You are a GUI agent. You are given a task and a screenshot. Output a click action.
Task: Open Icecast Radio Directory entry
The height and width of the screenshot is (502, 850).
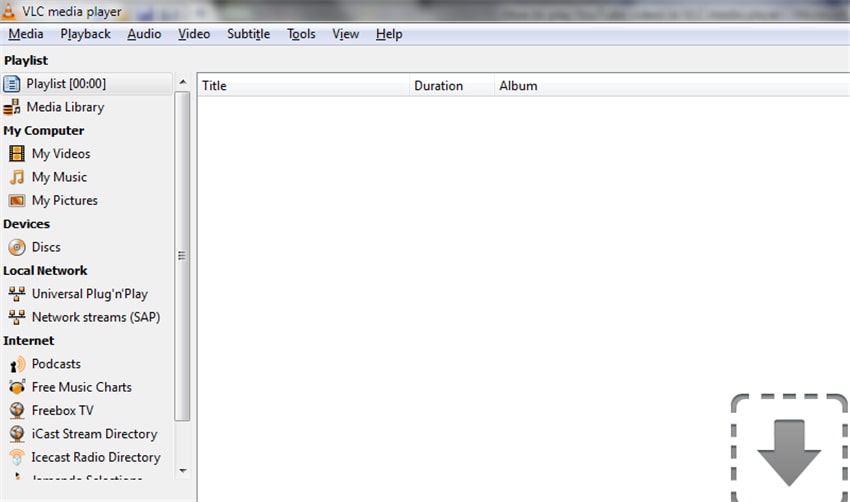click(x=96, y=457)
